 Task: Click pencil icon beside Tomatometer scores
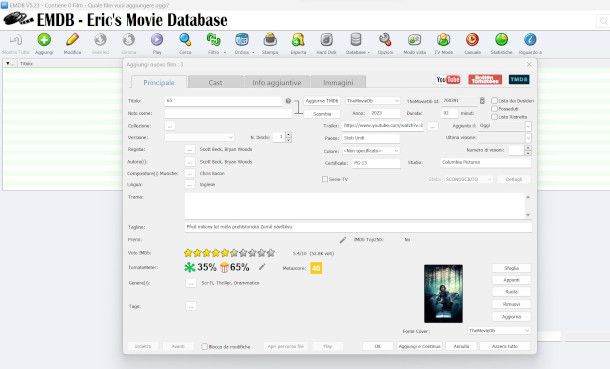point(262,267)
